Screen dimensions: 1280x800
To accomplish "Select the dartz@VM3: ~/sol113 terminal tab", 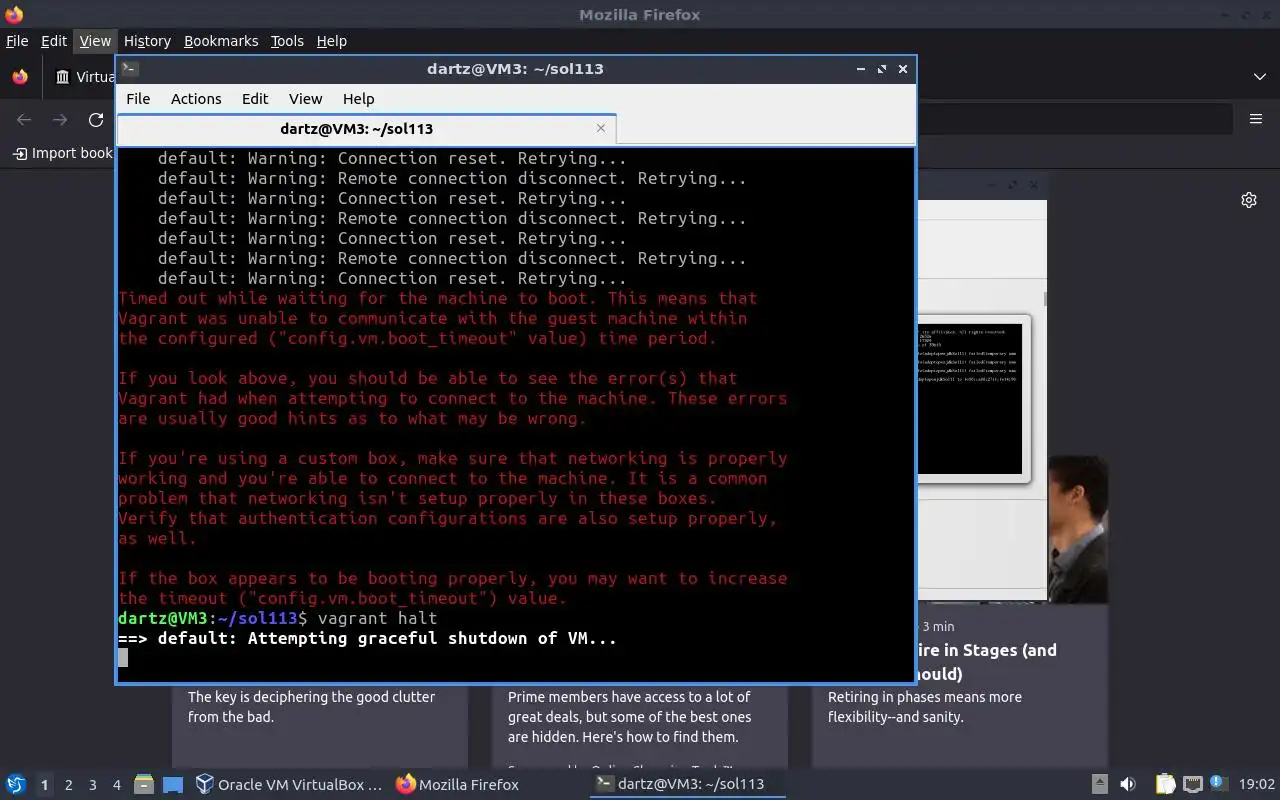I will 366,129.
